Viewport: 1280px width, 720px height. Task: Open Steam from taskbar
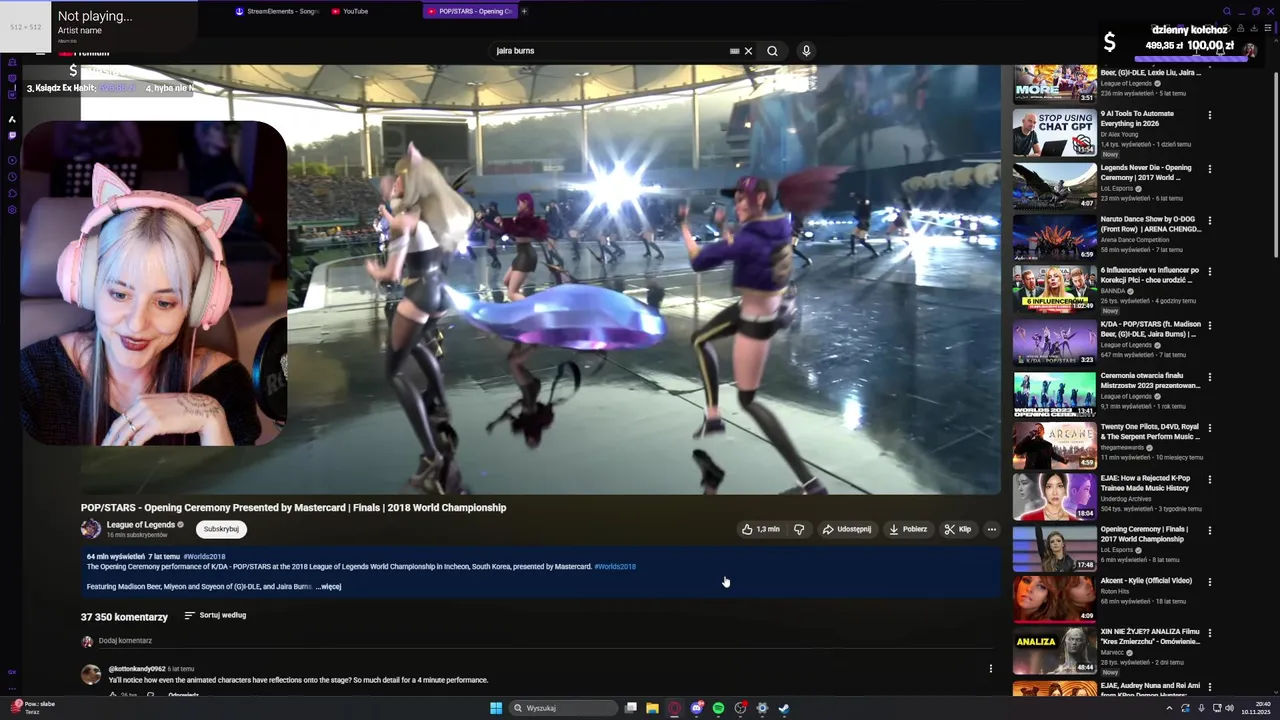pyautogui.click(x=784, y=708)
